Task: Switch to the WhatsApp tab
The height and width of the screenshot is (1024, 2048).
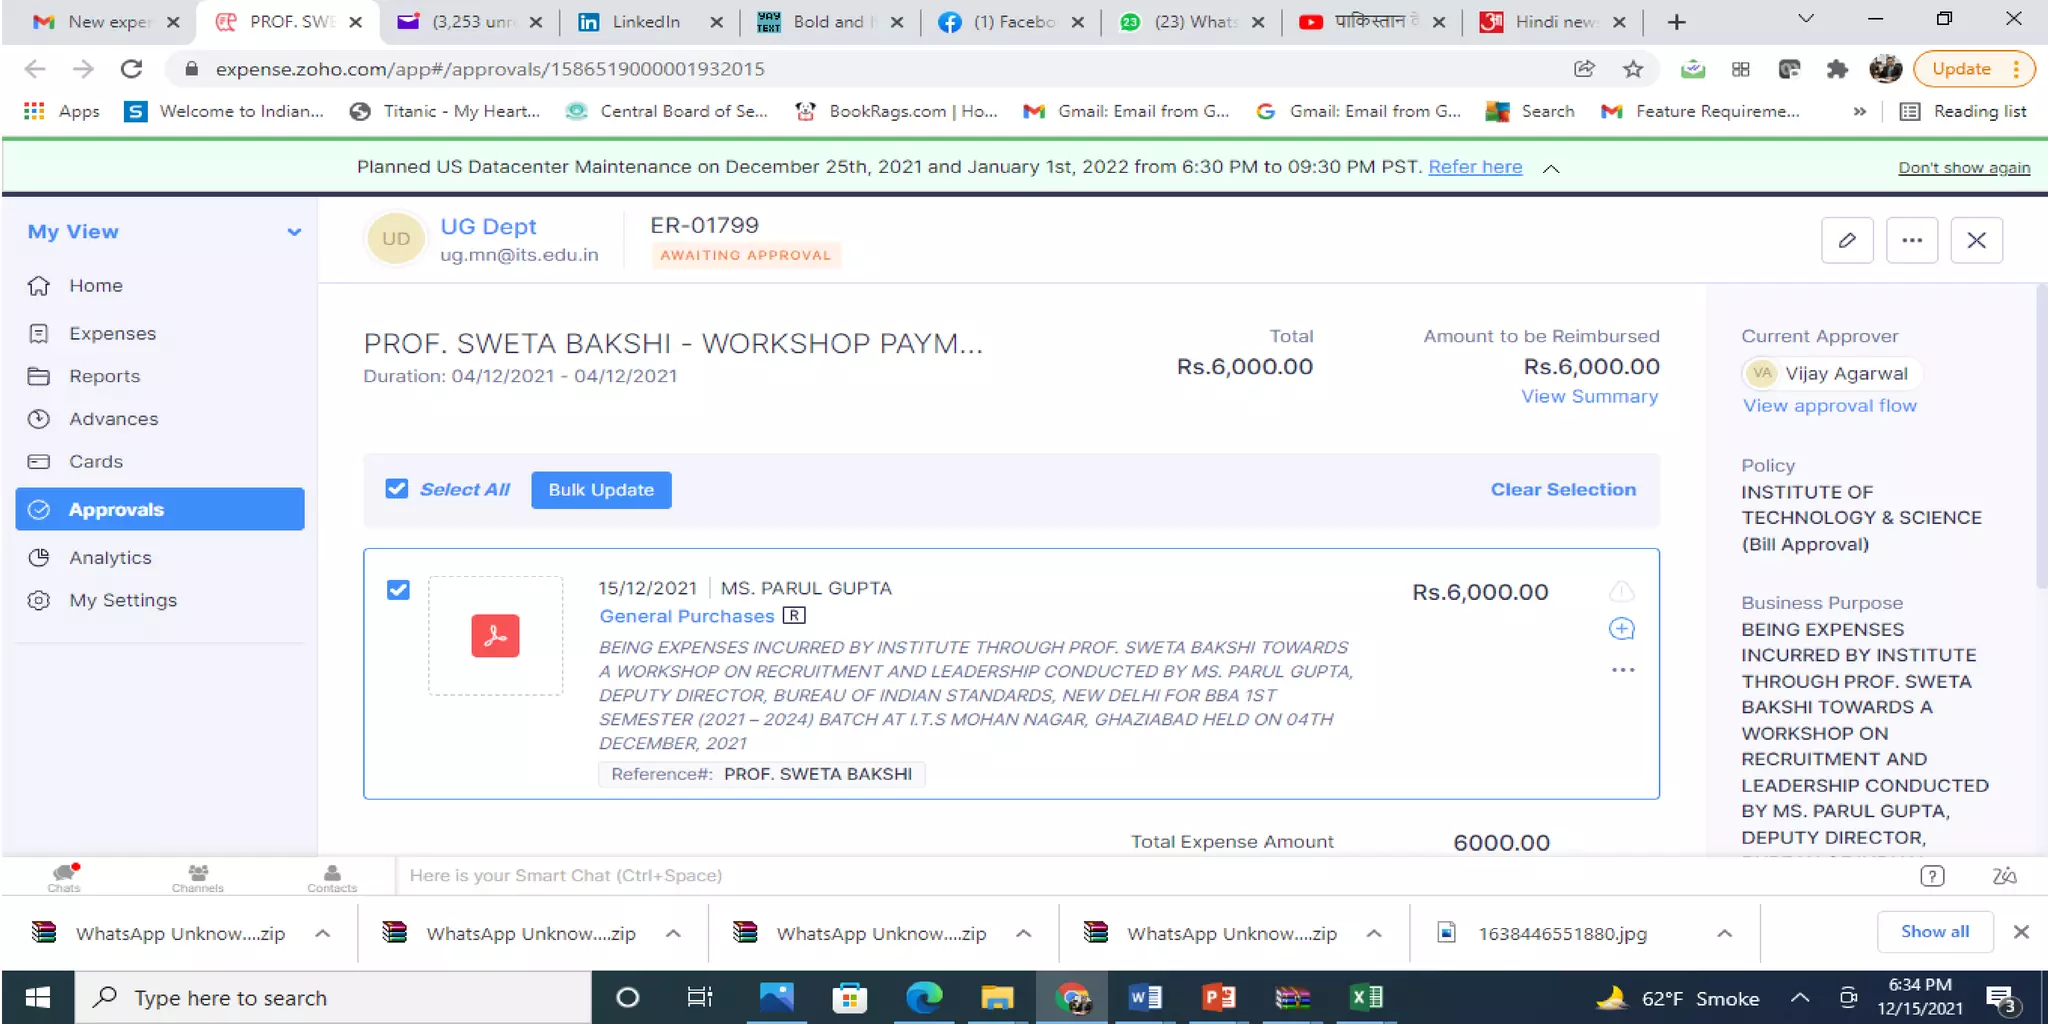Action: point(1190,22)
